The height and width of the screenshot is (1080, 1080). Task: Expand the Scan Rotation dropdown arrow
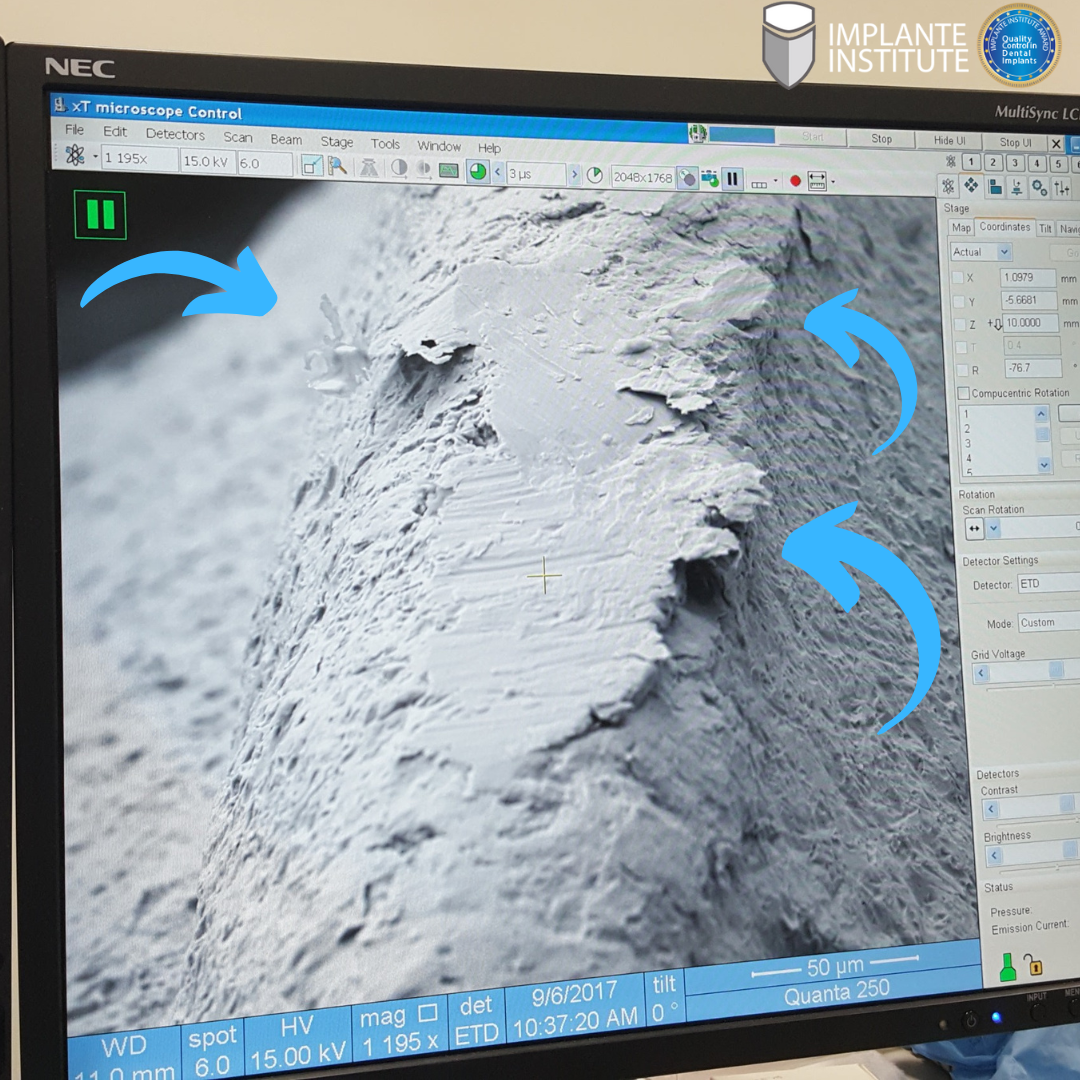(993, 528)
